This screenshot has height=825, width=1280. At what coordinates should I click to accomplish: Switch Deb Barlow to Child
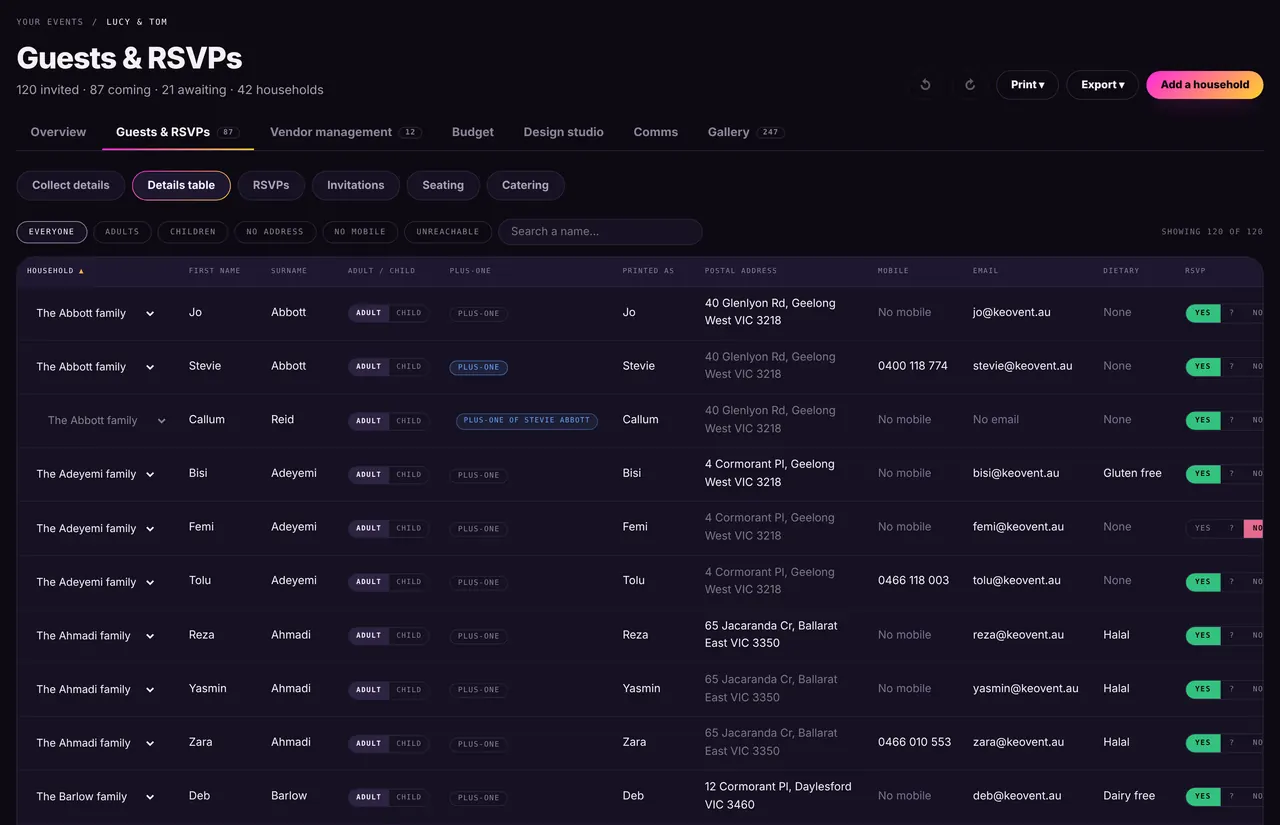click(409, 797)
